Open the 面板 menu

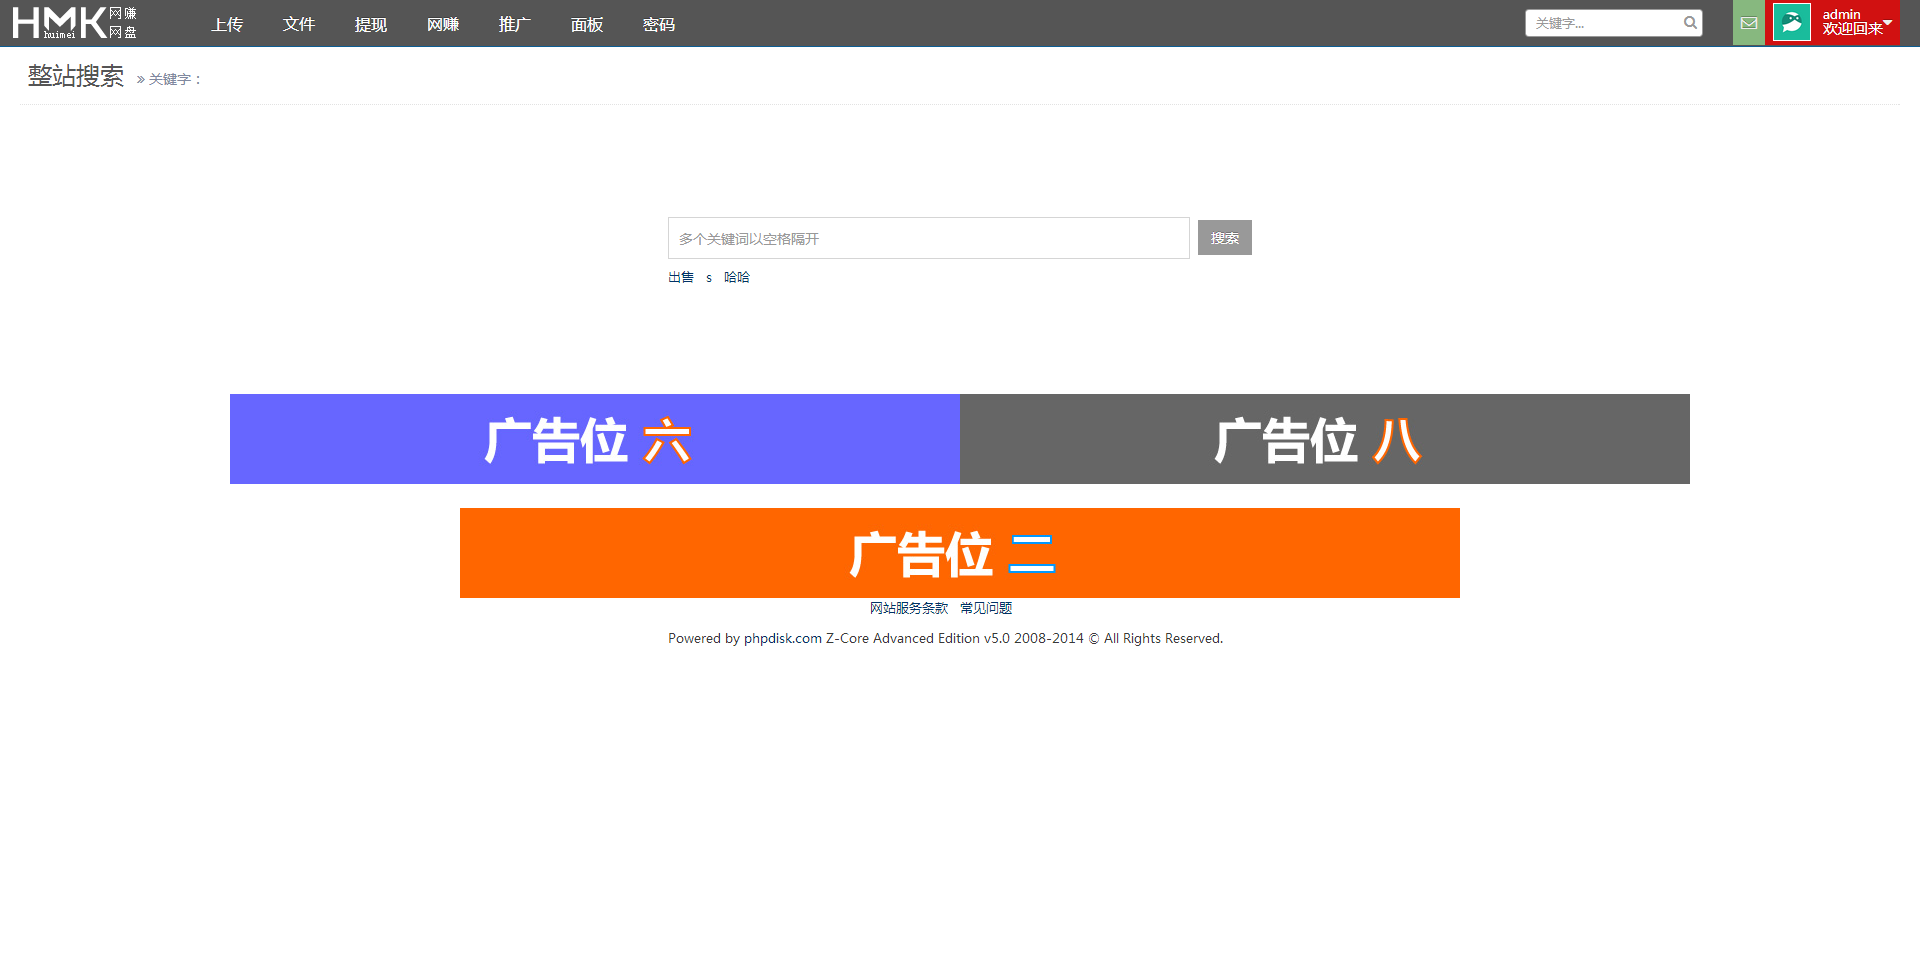(x=586, y=24)
